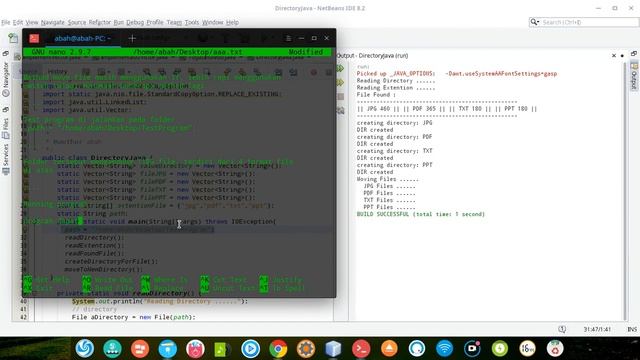Click the screen recorder dock icon
The image size is (640, 360).
[472, 349]
